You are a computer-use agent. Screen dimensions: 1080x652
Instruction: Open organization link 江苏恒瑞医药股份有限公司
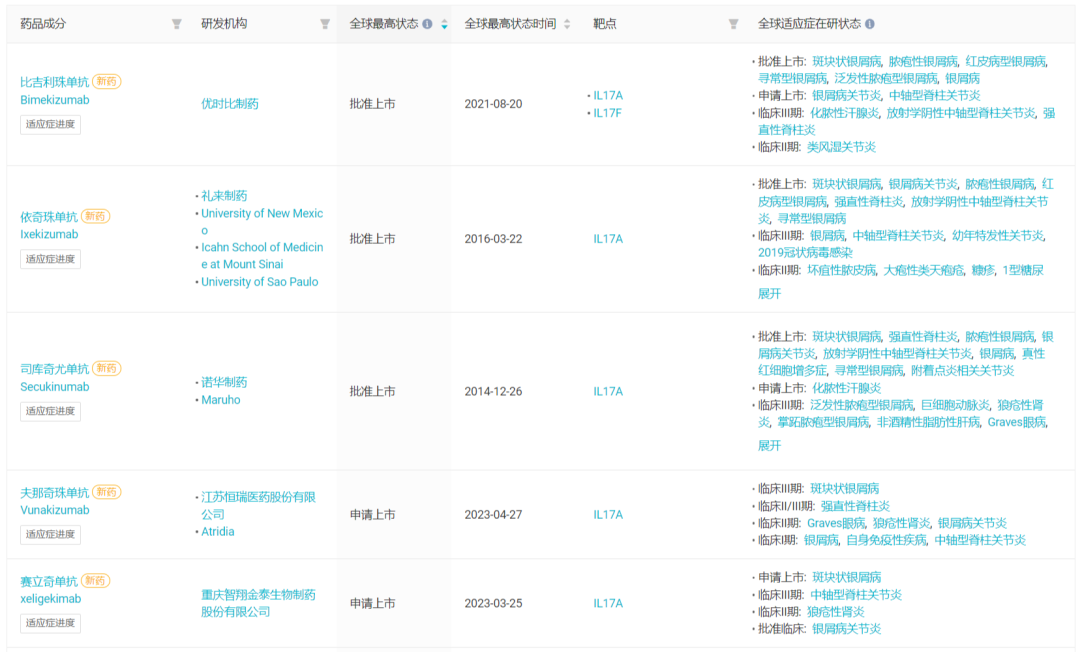point(258,505)
